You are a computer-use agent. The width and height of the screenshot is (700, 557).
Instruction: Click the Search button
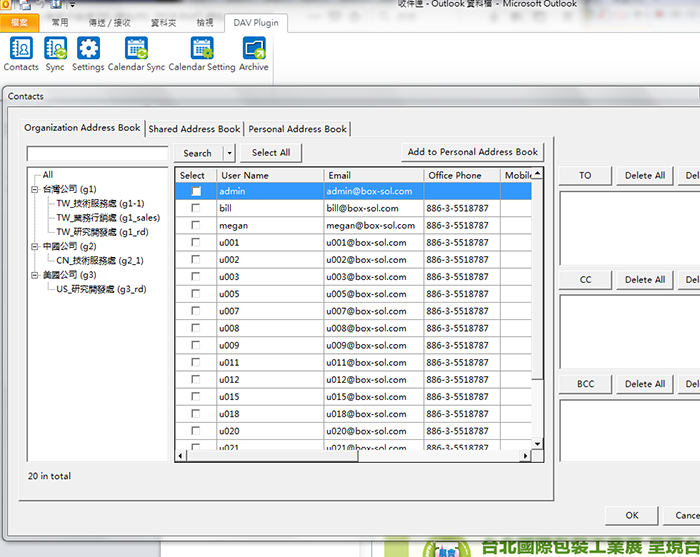(x=198, y=153)
